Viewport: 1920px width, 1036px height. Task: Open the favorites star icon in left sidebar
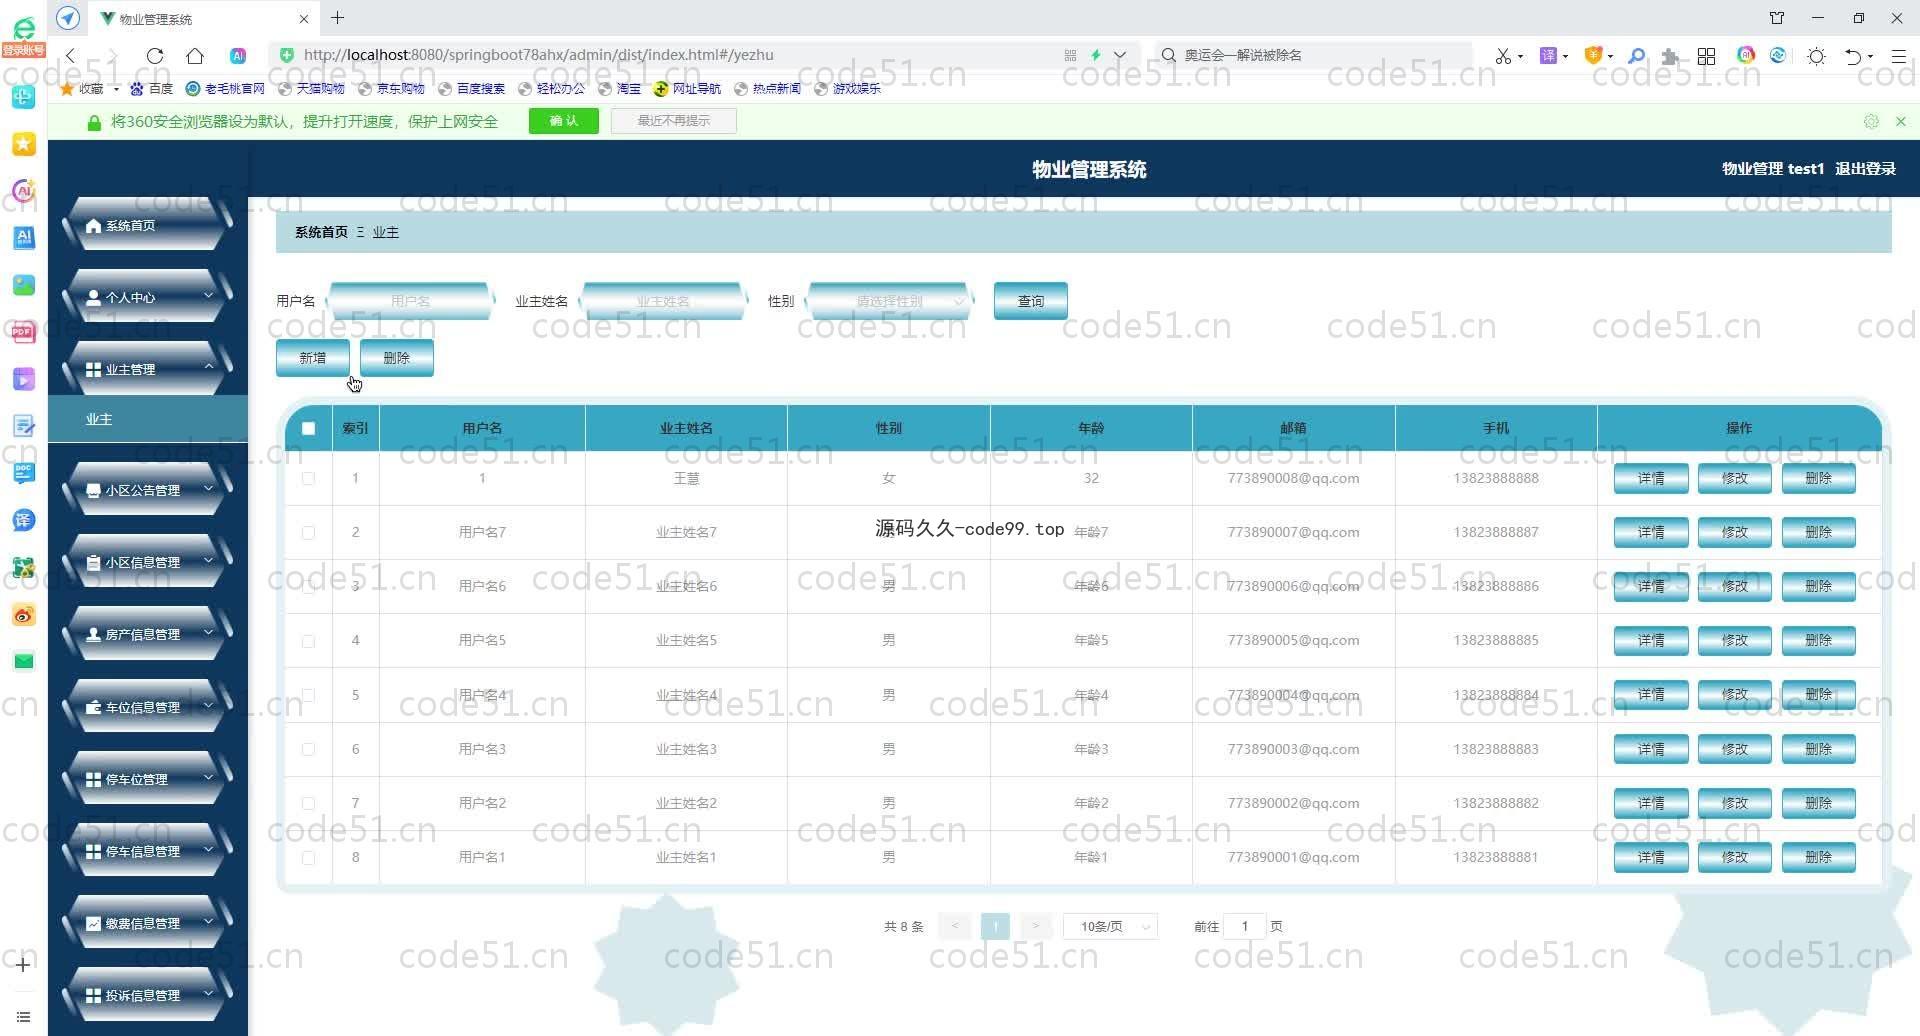pos(24,144)
